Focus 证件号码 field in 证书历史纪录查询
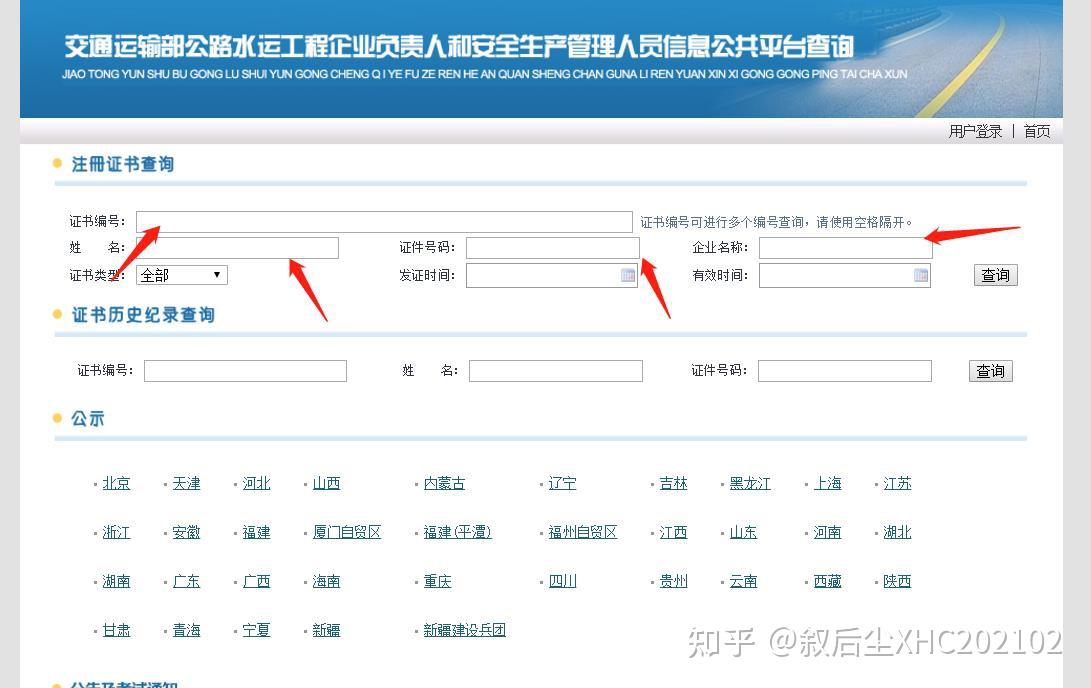1091x688 pixels. pyautogui.click(x=845, y=371)
